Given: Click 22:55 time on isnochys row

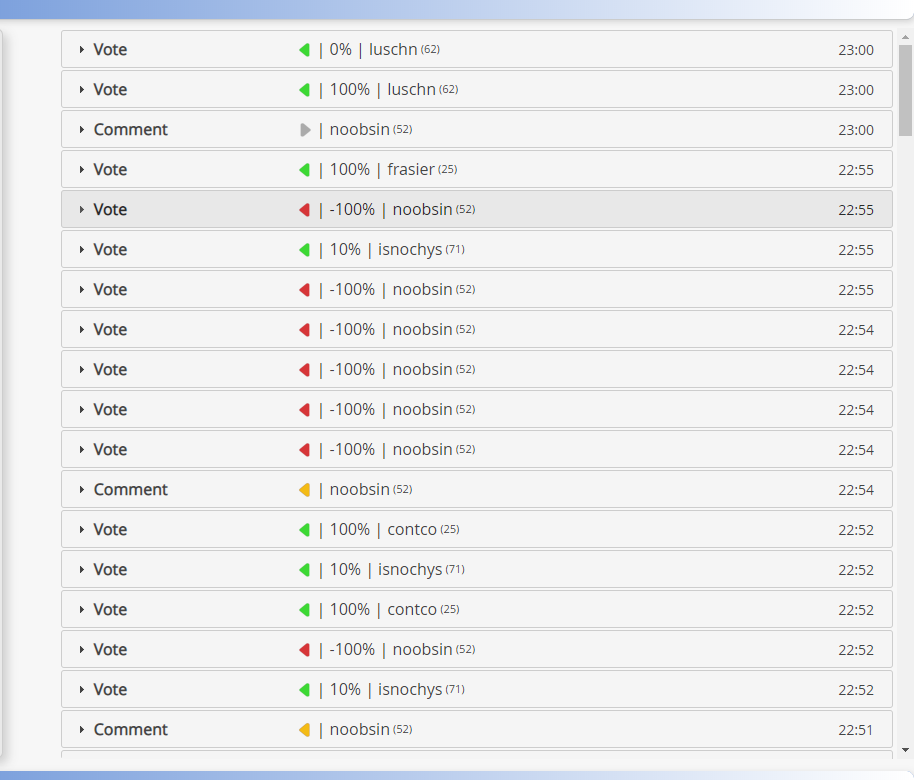Looking at the screenshot, I should tap(856, 250).
